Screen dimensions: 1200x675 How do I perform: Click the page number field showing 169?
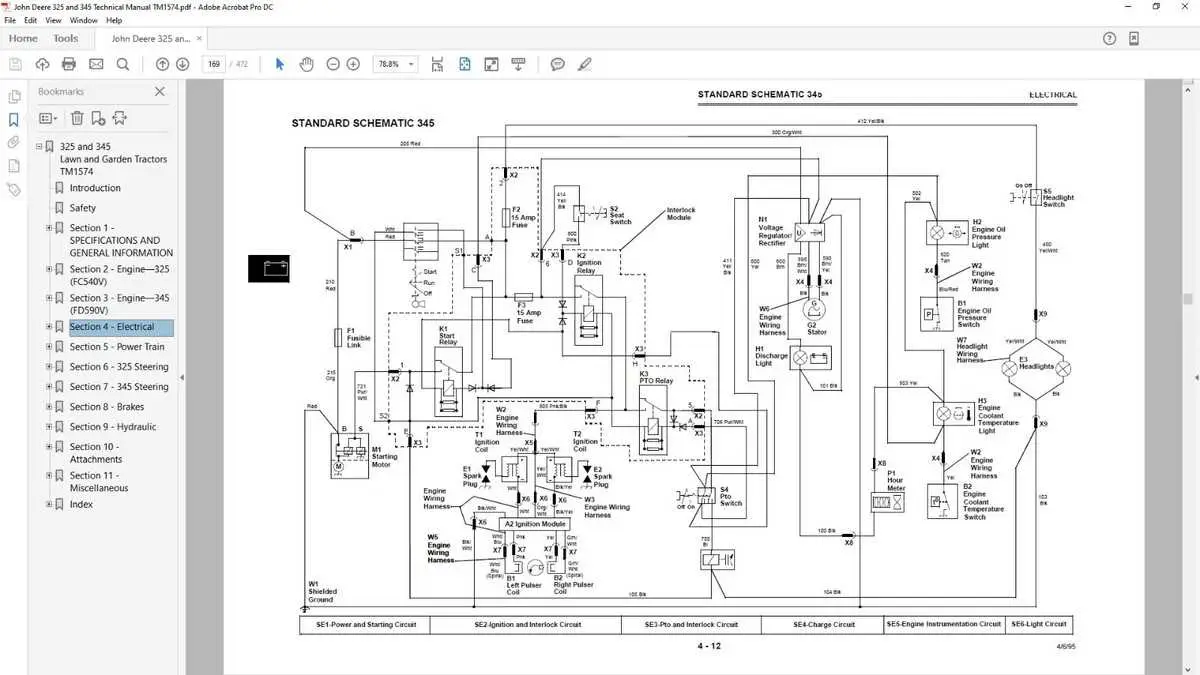click(x=213, y=64)
